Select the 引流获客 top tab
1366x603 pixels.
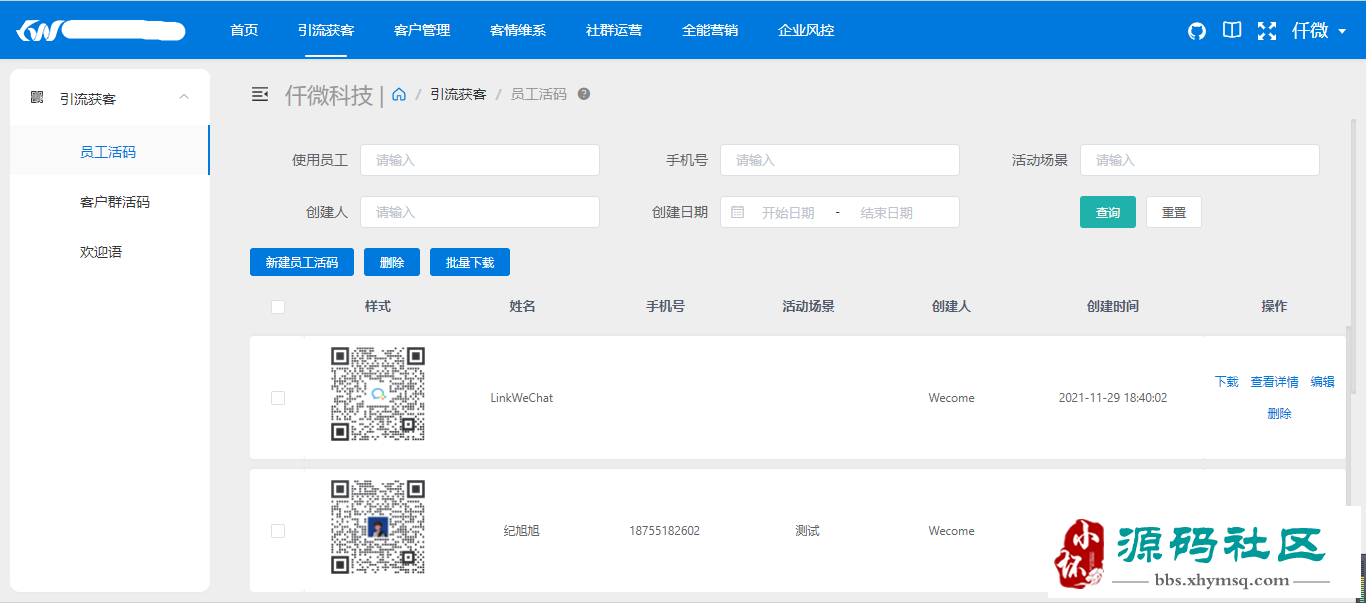pos(326,30)
